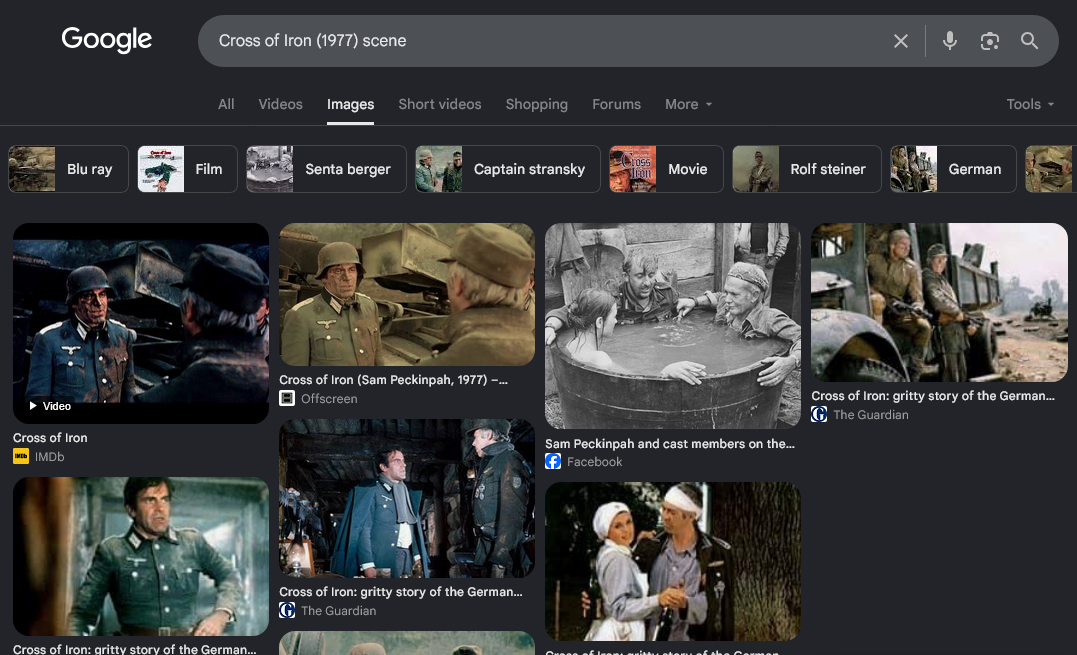The image size is (1077, 655).
Task: Start voice search with the microphone icon
Action: pos(949,41)
